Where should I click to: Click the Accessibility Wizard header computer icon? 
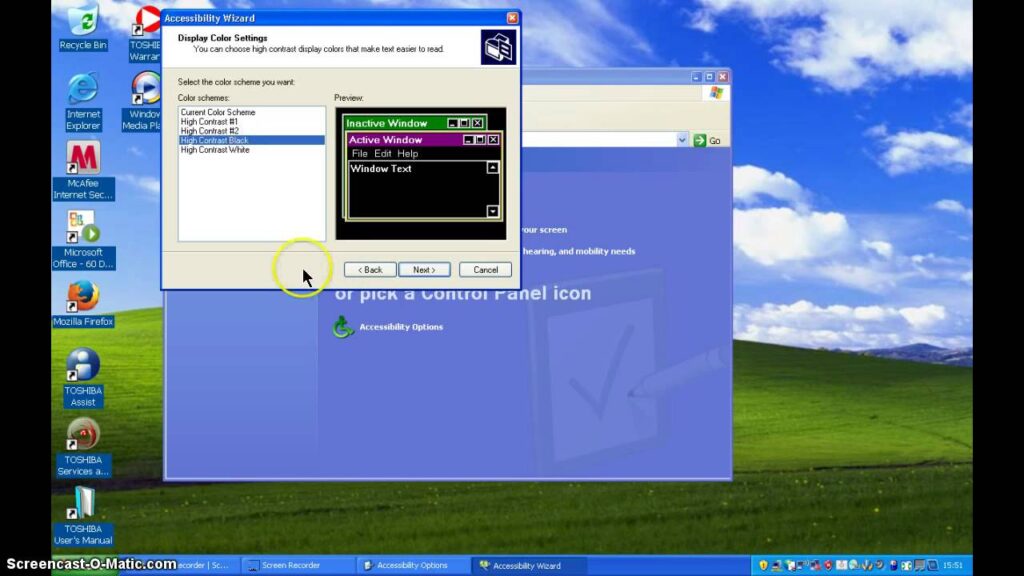(x=498, y=47)
